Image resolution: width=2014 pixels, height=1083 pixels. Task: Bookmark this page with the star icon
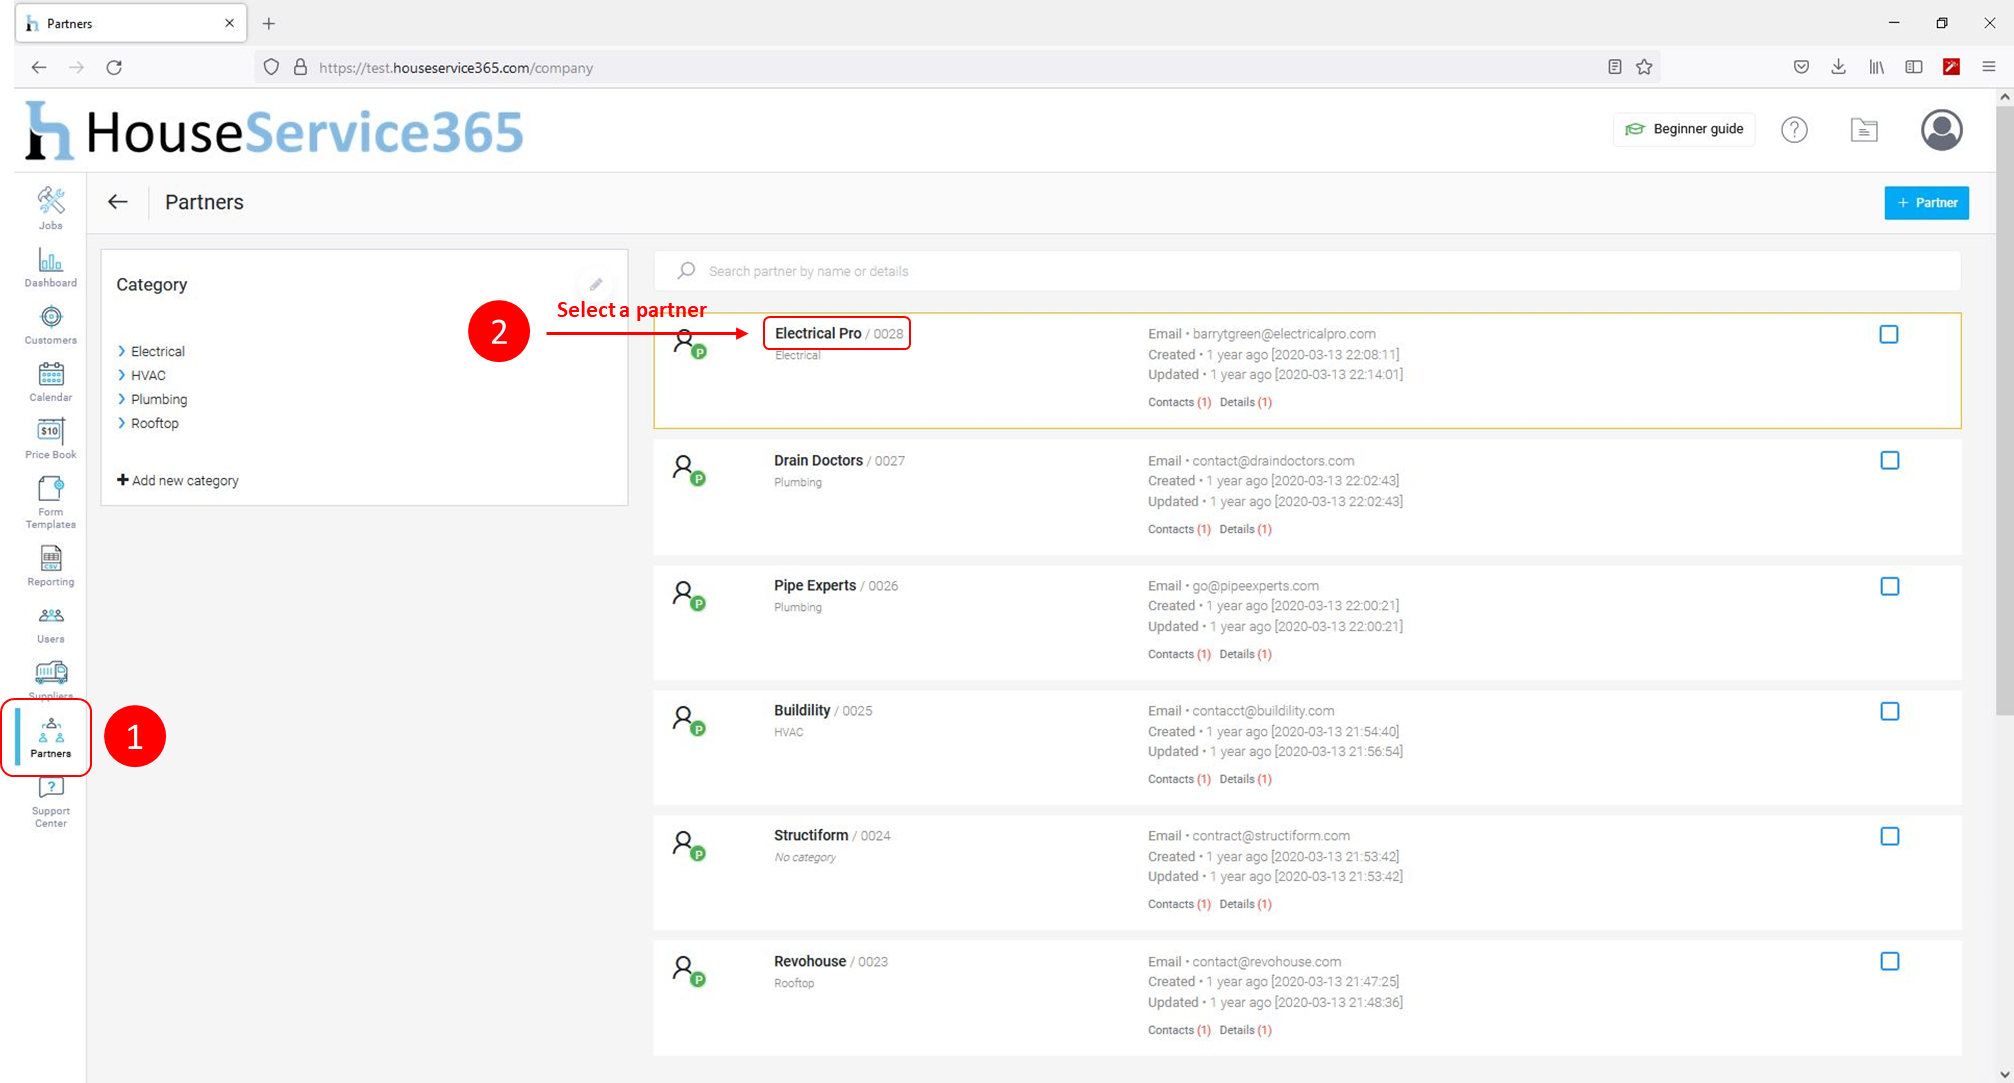[x=1644, y=67]
